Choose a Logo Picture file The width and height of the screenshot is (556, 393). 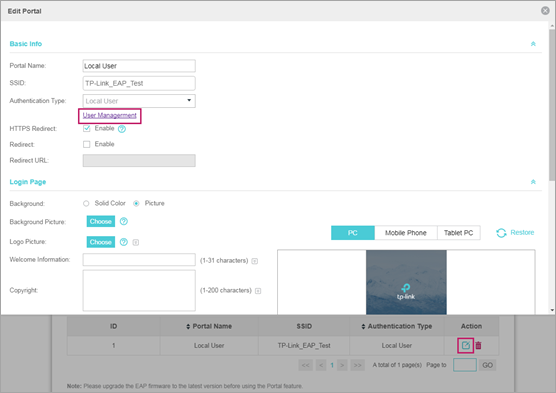point(101,242)
